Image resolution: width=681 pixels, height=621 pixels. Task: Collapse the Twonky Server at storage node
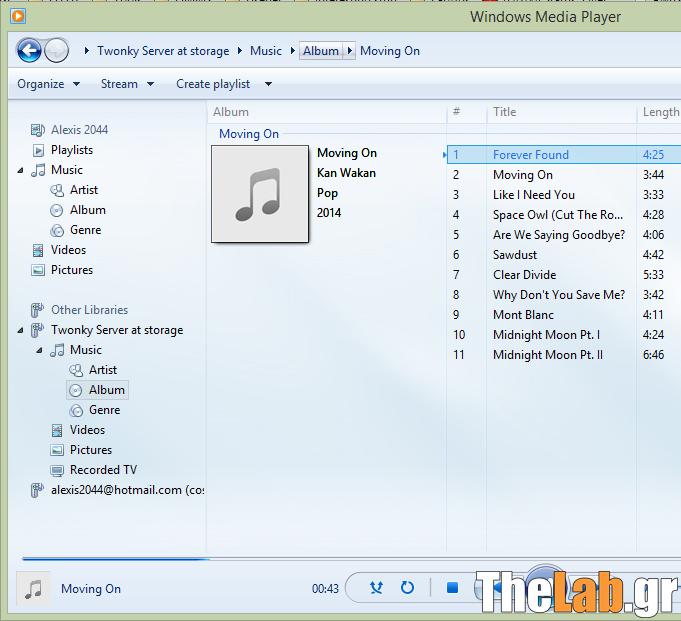click(x=20, y=330)
